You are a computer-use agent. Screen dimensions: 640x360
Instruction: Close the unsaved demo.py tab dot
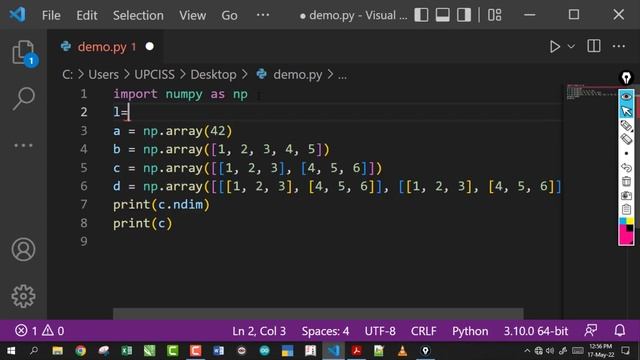pos(150,47)
